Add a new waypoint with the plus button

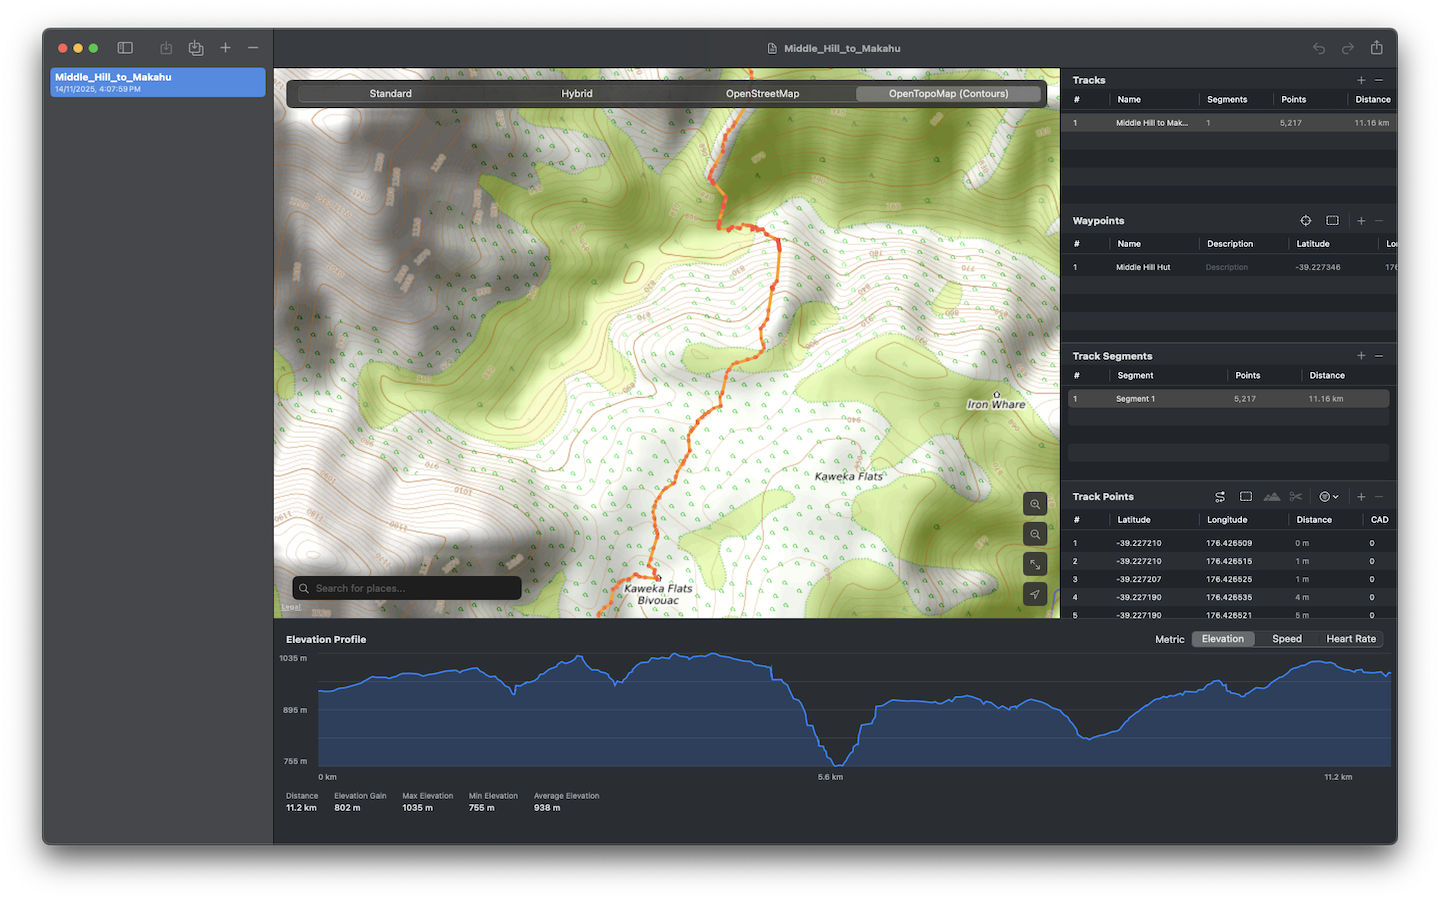click(1360, 220)
